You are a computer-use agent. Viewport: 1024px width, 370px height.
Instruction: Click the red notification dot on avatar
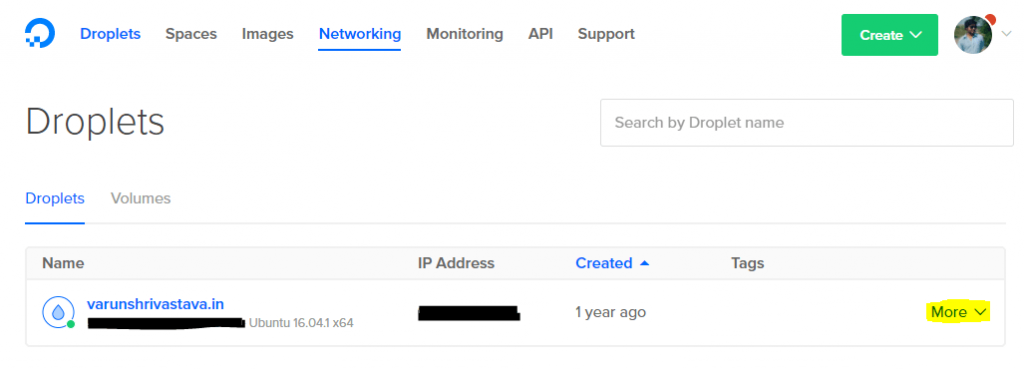coord(990,19)
